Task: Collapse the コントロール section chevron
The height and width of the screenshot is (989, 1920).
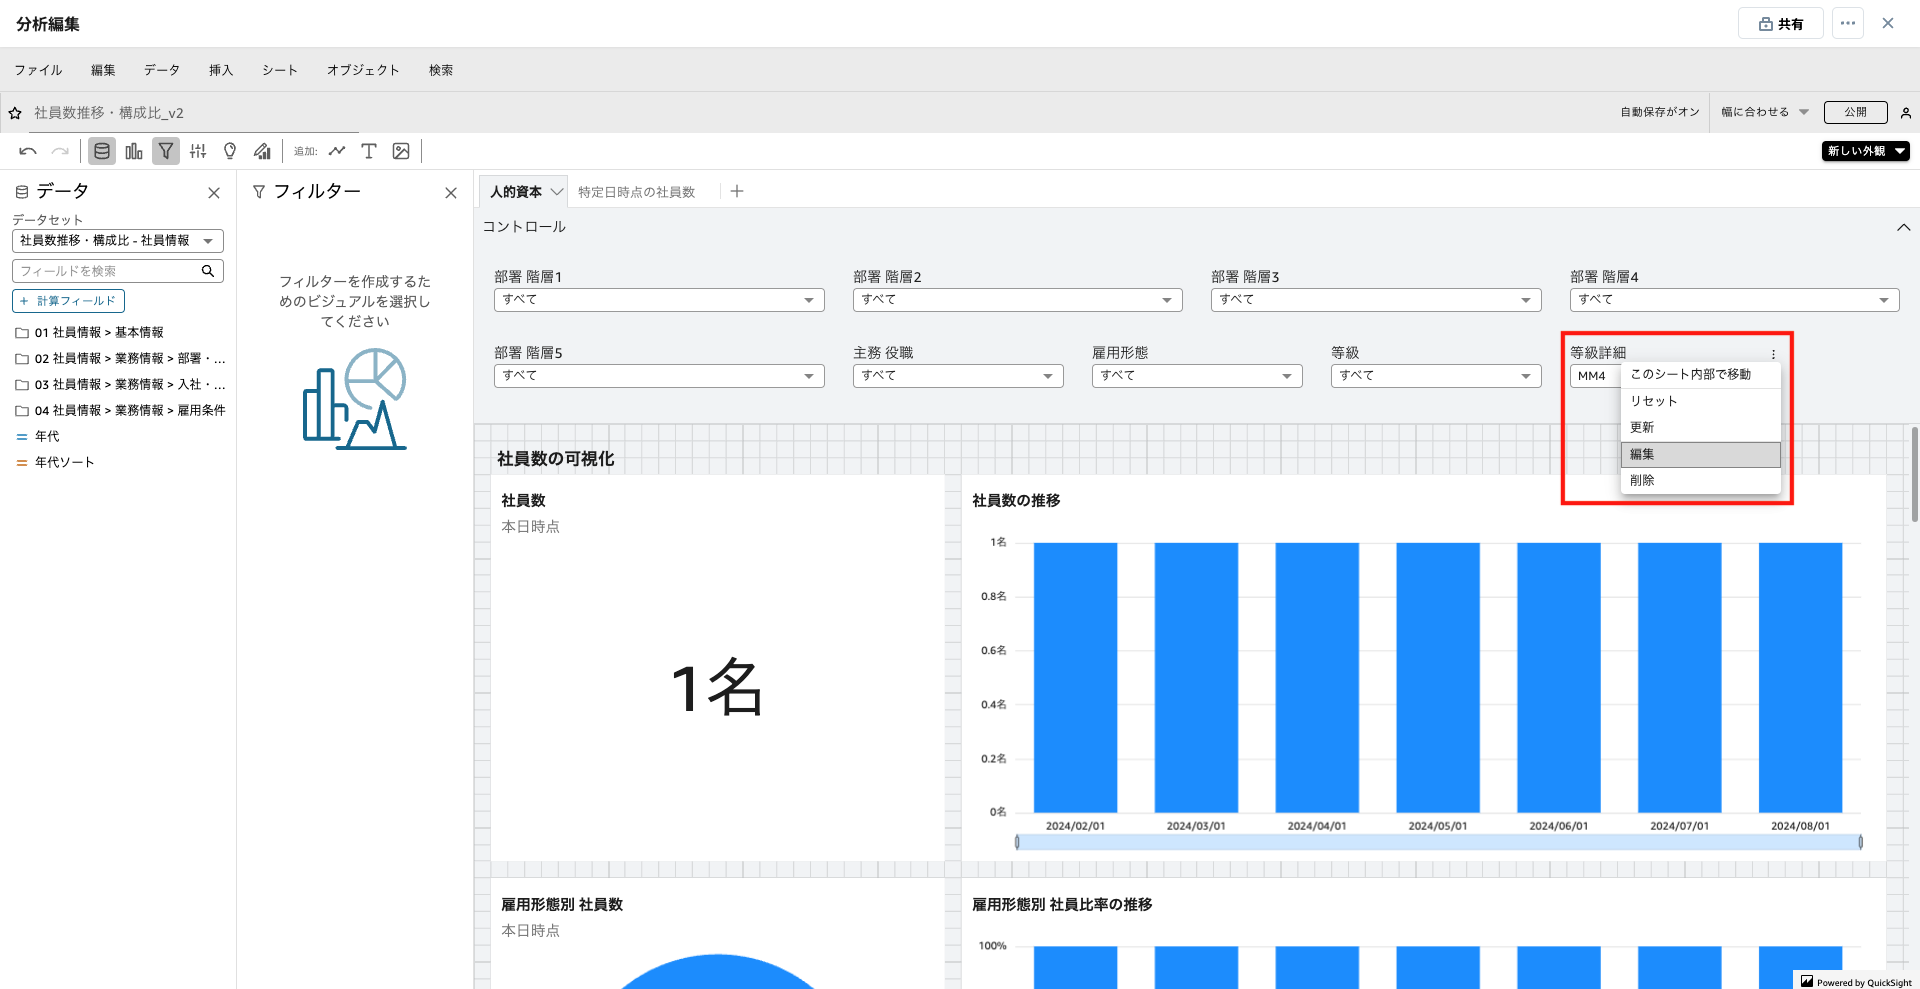Action: point(1903,227)
